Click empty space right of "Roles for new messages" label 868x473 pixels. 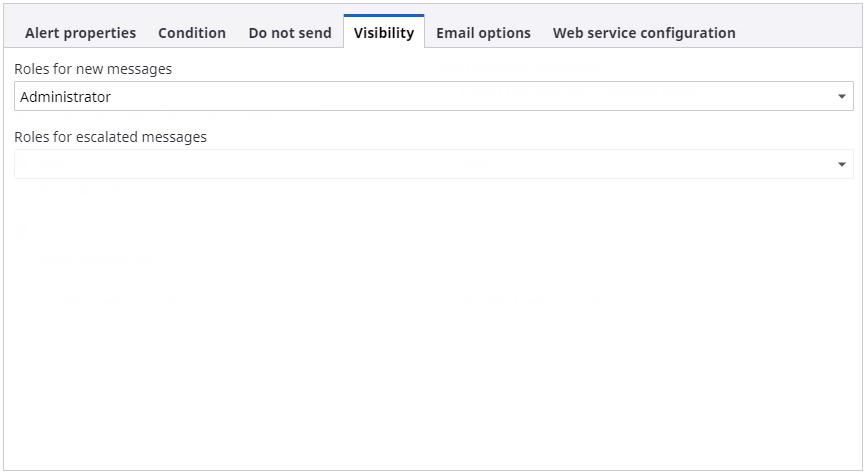[x=500, y=69]
